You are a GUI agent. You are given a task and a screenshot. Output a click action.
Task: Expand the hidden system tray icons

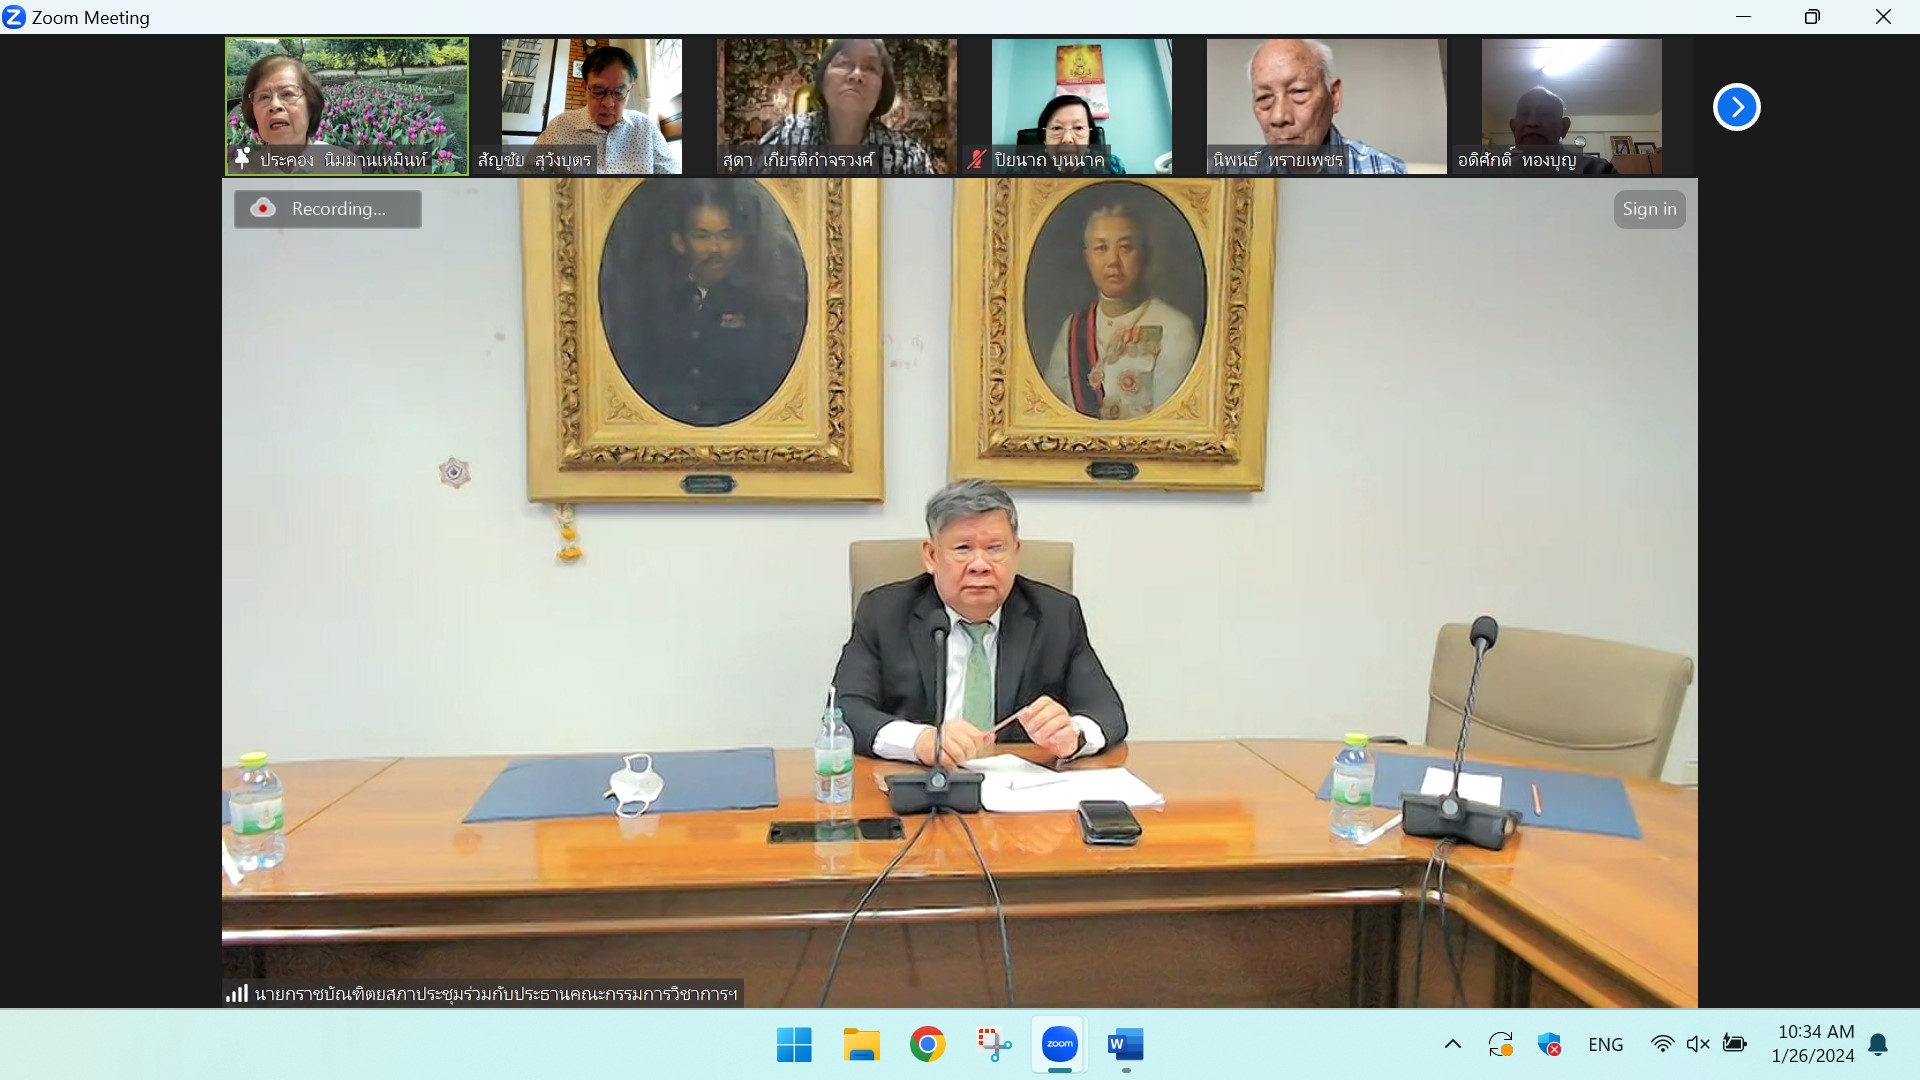tap(1452, 1044)
